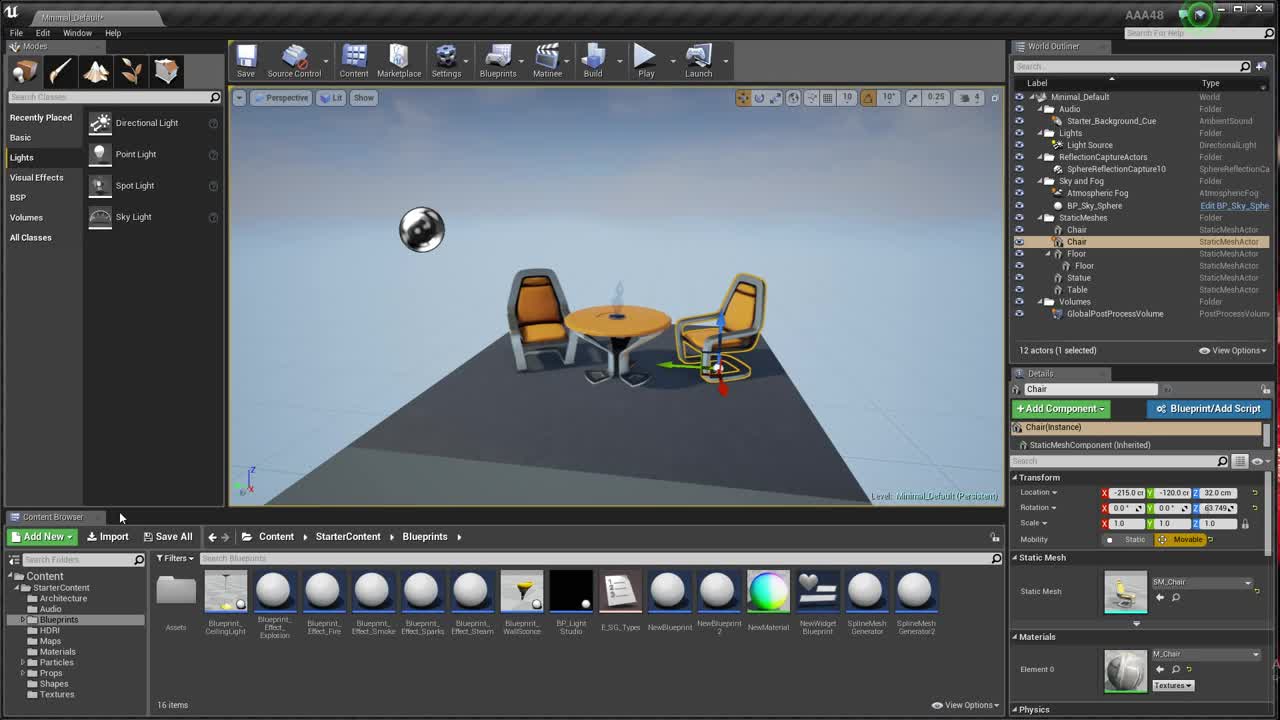This screenshot has height=720, width=1280.
Task: Select the Floor parent actor in outliner
Action: [1076, 254]
